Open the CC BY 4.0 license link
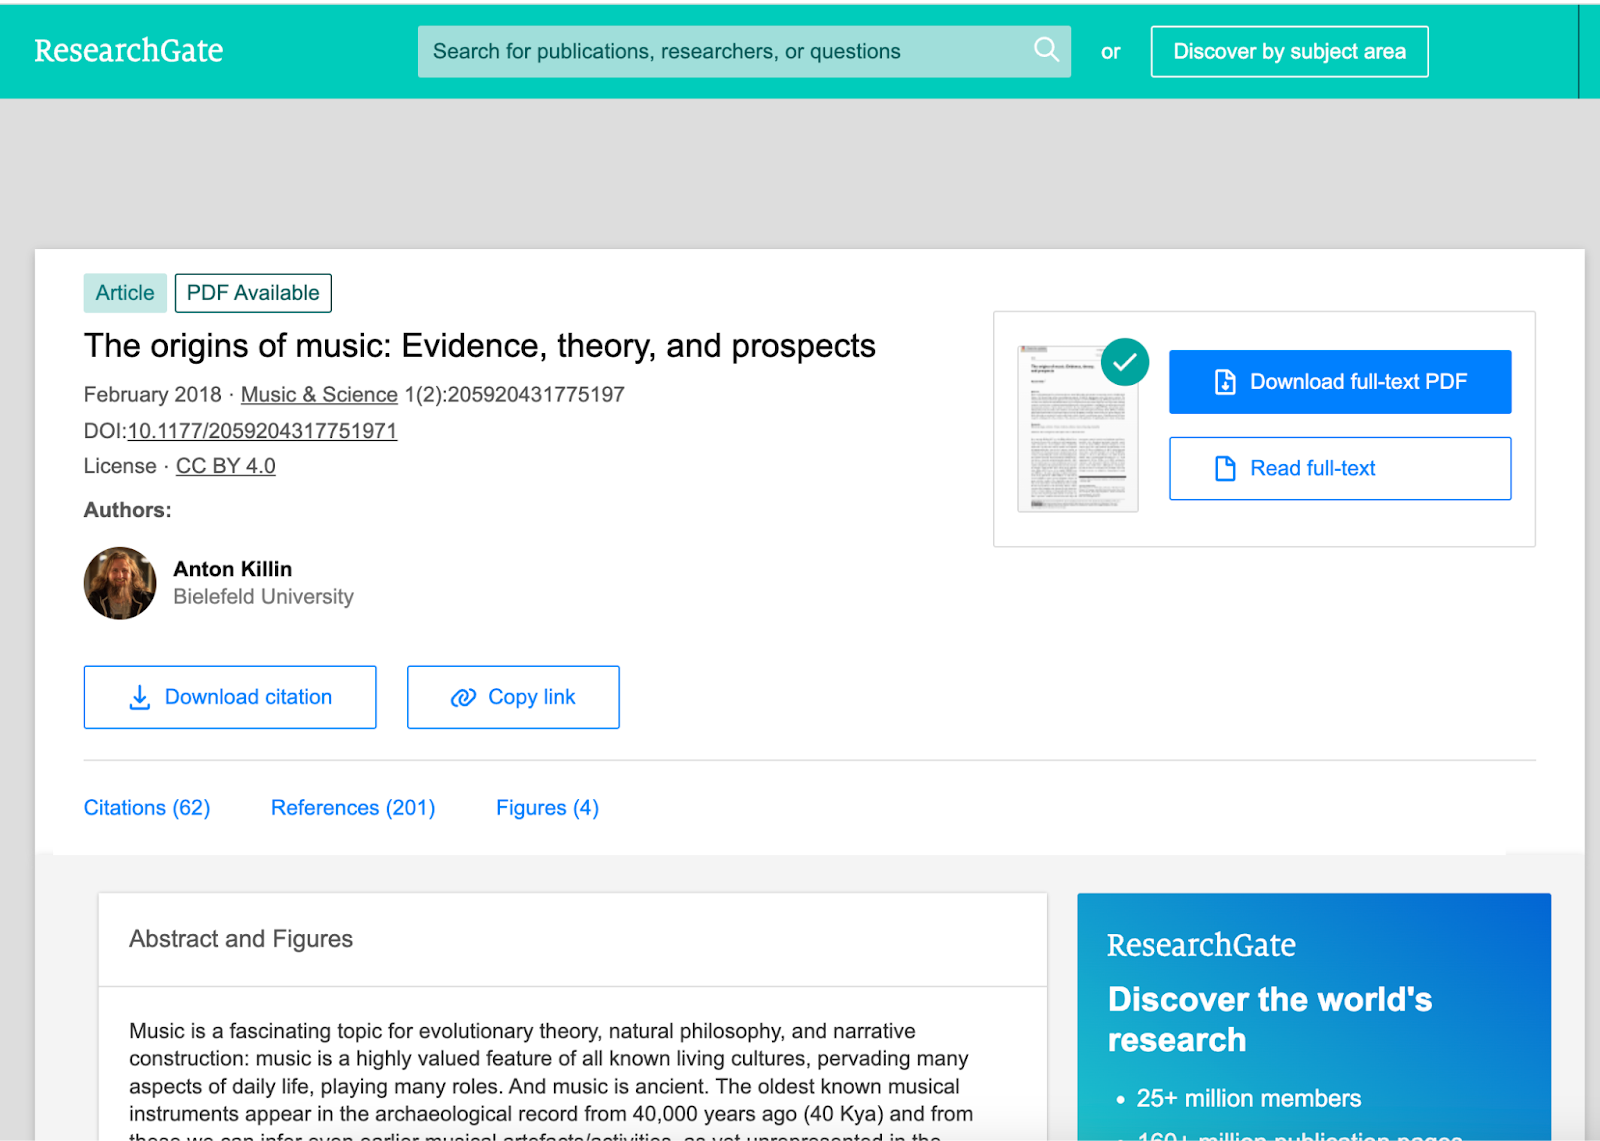This screenshot has height=1141, width=1600. (x=226, y=466)
